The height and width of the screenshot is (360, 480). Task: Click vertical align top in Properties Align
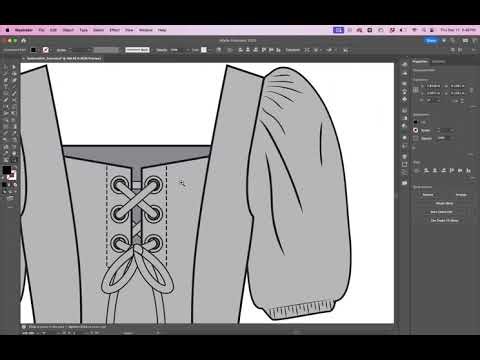click(x=452, y=170)
